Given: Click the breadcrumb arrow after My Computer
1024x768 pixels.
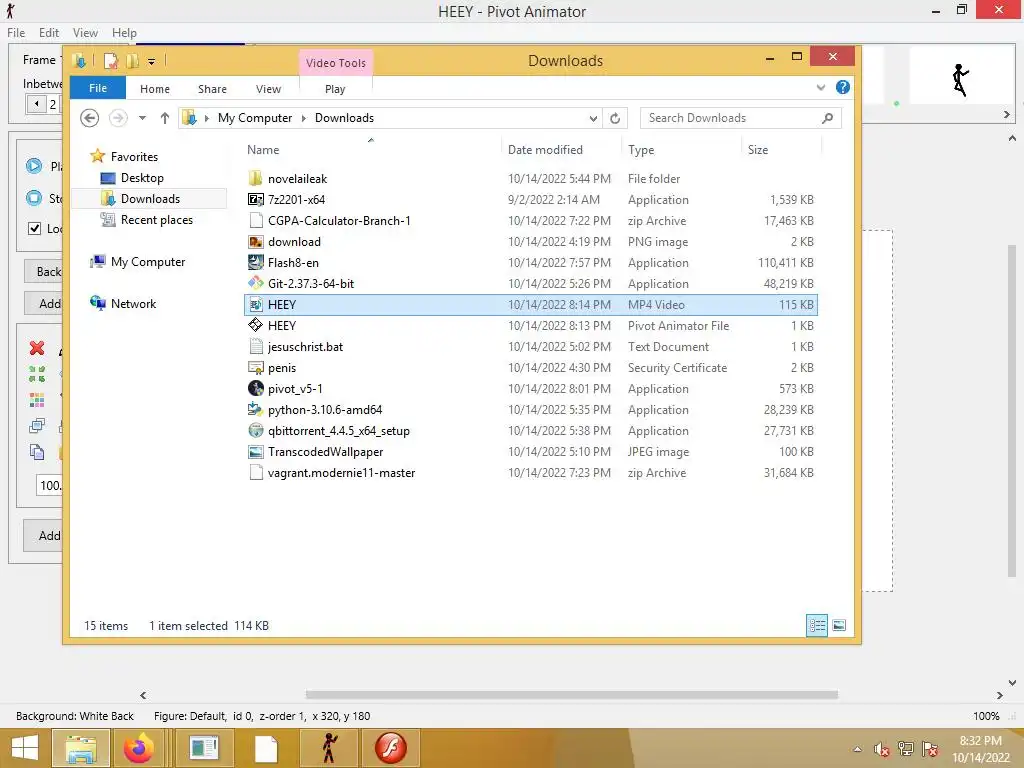Looking at the screenshot, I should click(304, 118).
